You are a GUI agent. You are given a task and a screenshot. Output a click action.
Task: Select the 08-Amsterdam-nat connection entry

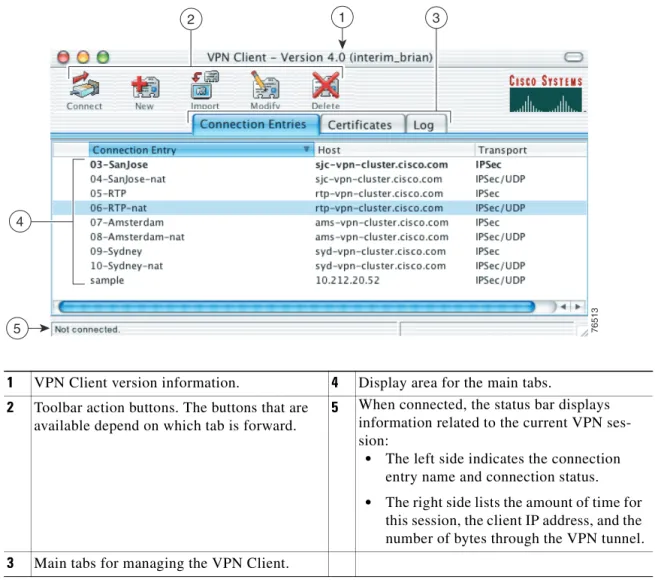click(x=319, y=237)
